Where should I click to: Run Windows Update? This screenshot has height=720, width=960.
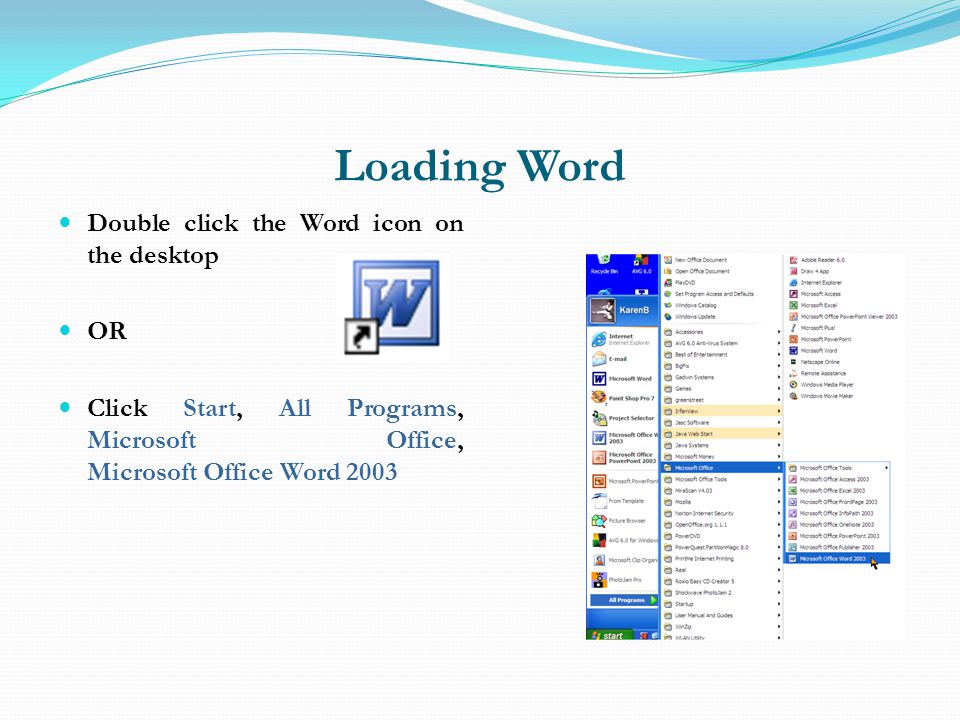689,317
